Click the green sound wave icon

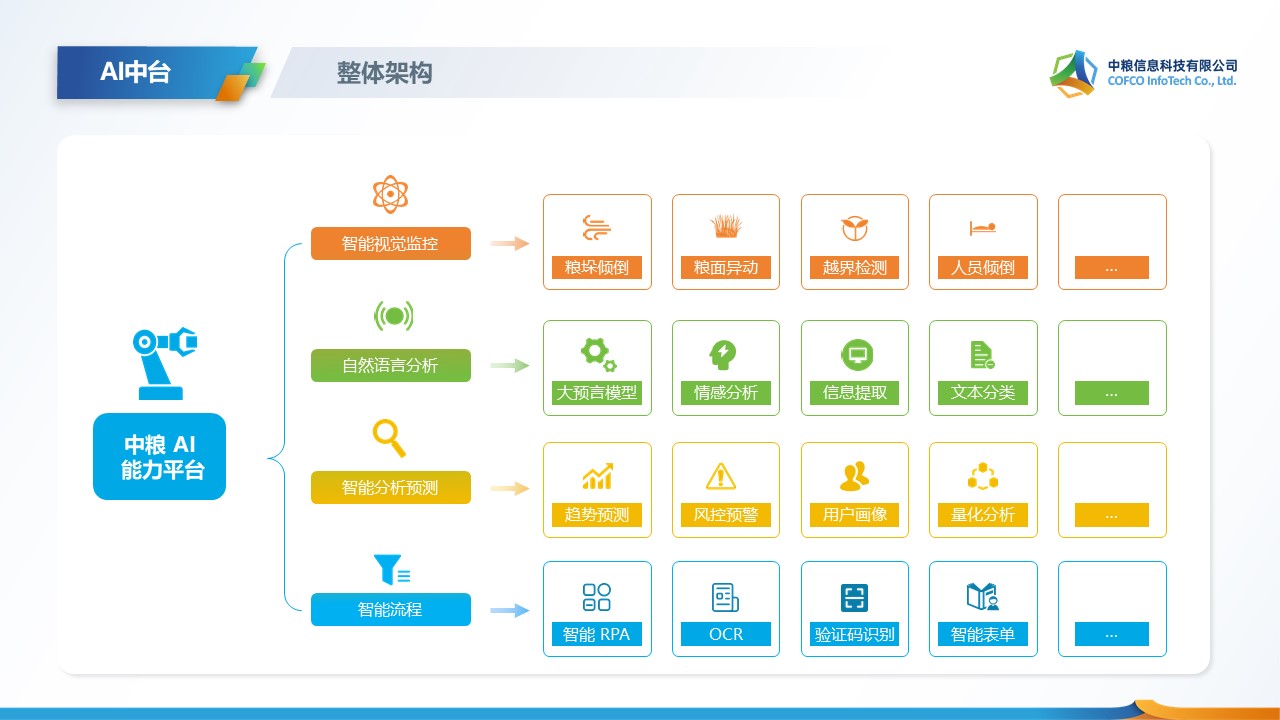click(x=393, y=317)
